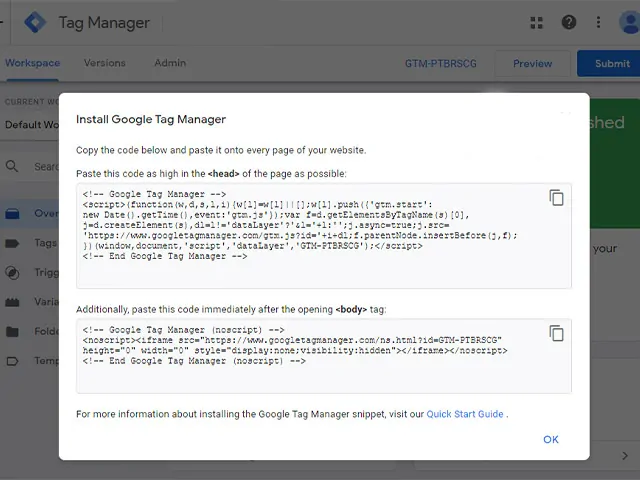Open the Variables sidebar icon
640x480 pixels.
13,302
